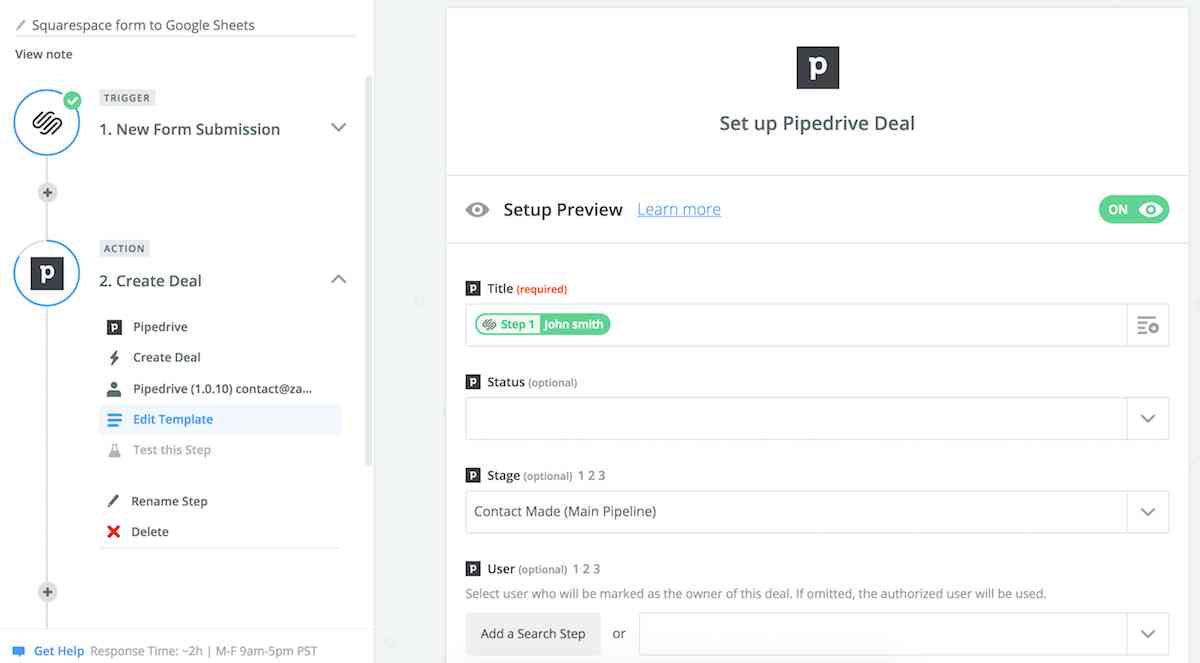Viewport: 1200px width, 663px height.
Task: Click the plus icon between trigger and action steps
Action: (47, 192)
